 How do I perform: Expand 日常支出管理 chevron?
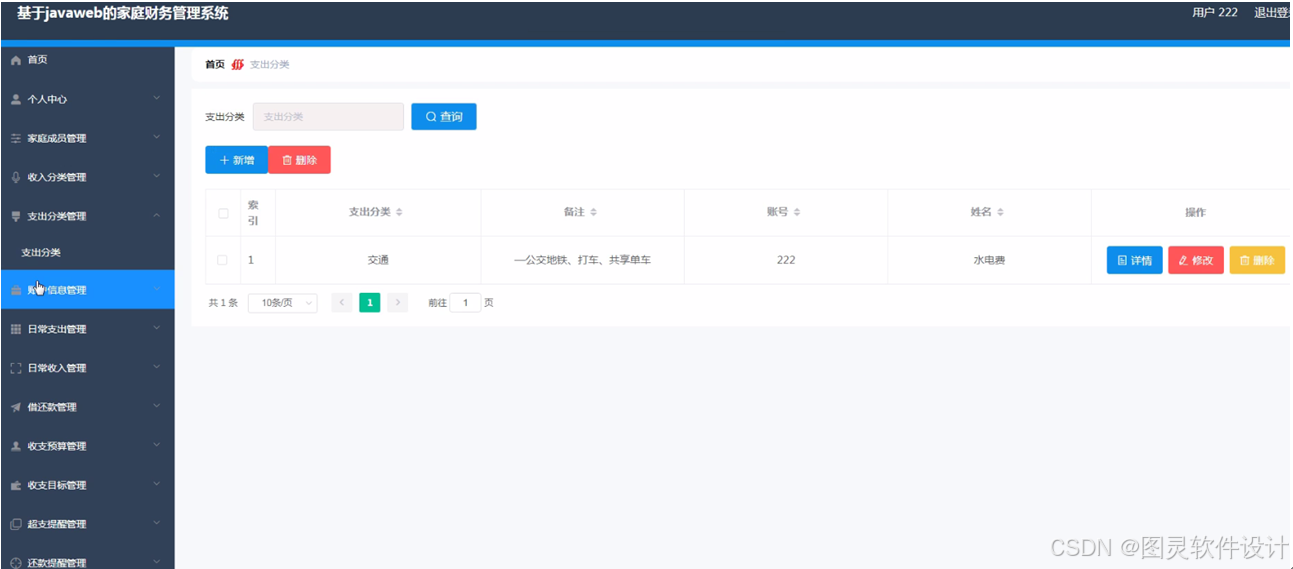(157, 328)
